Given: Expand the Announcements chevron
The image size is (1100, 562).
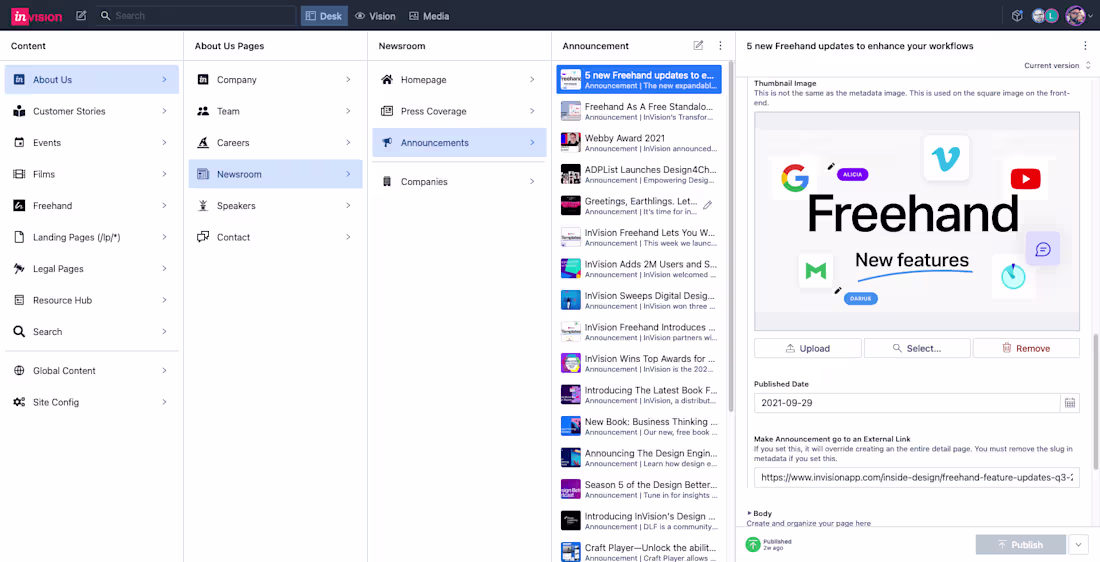Looking at the screenshot, I should [532, 142].
